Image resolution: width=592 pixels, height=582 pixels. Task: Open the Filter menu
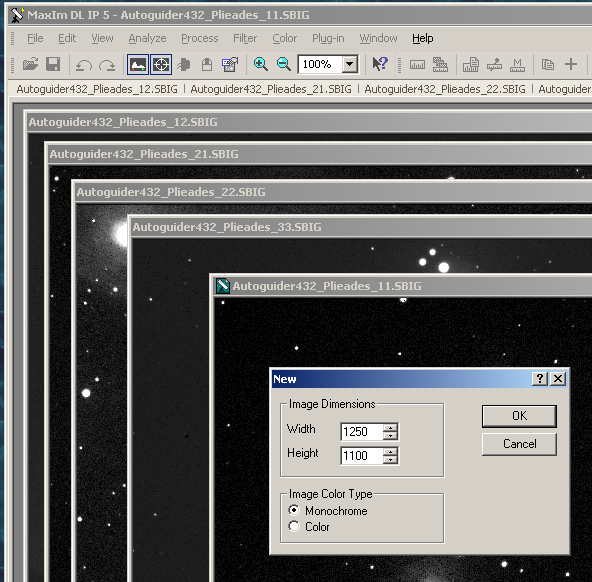[x=245, y=38]
